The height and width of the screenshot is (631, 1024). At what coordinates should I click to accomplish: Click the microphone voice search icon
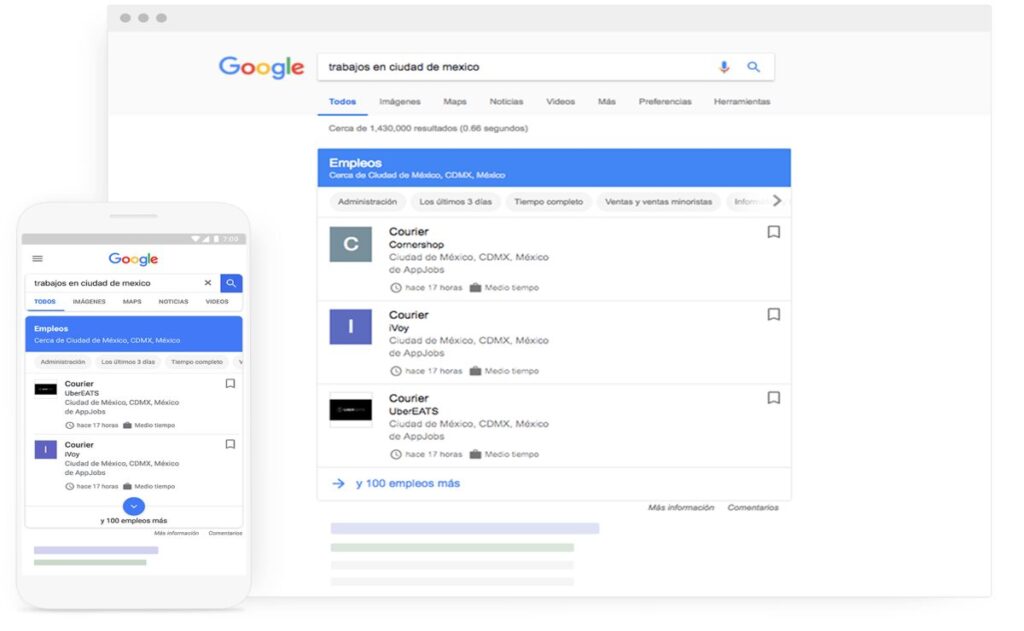pos(724,67)
